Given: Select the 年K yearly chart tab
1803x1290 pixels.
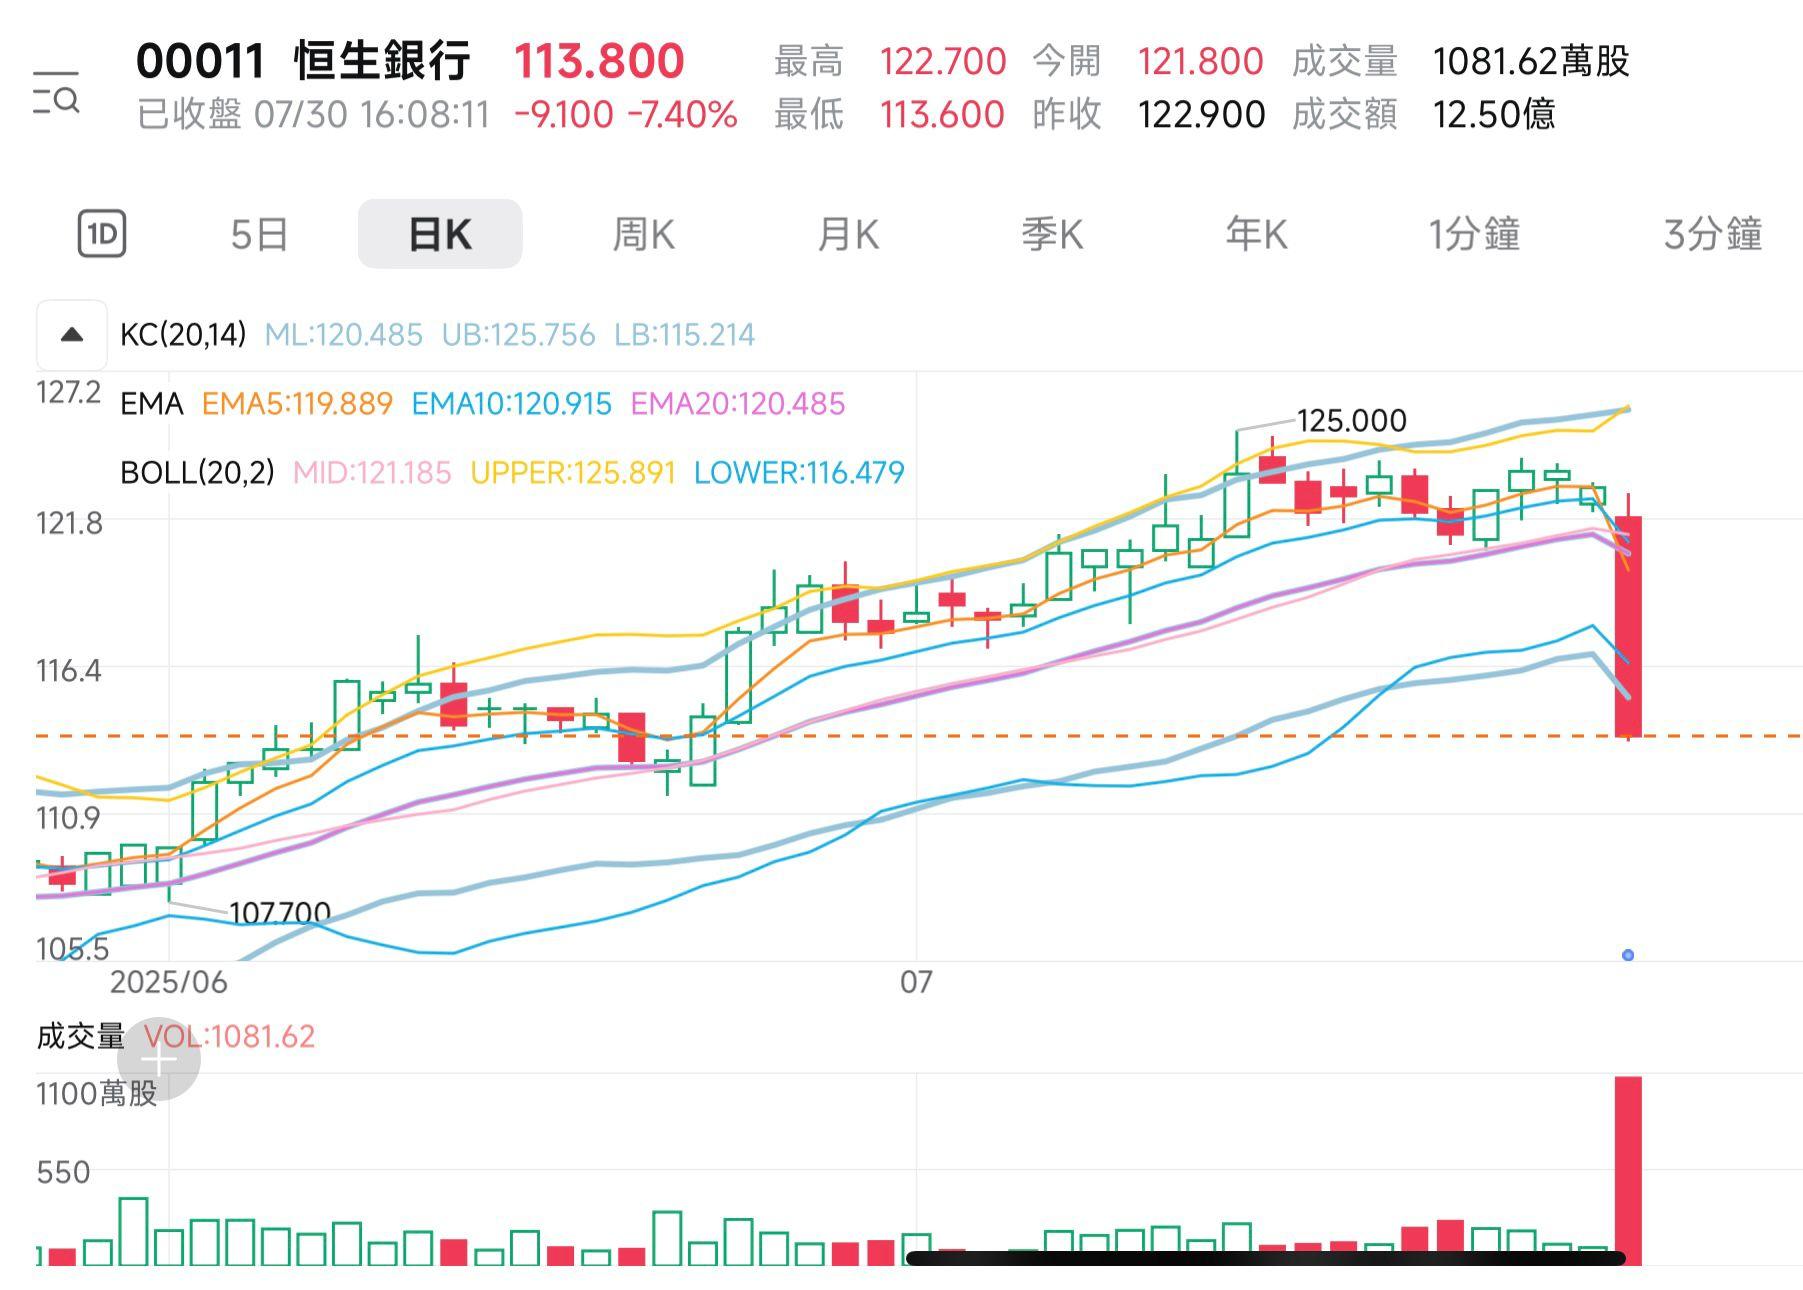Looking at the screenshot, I should pos(1255,234).
